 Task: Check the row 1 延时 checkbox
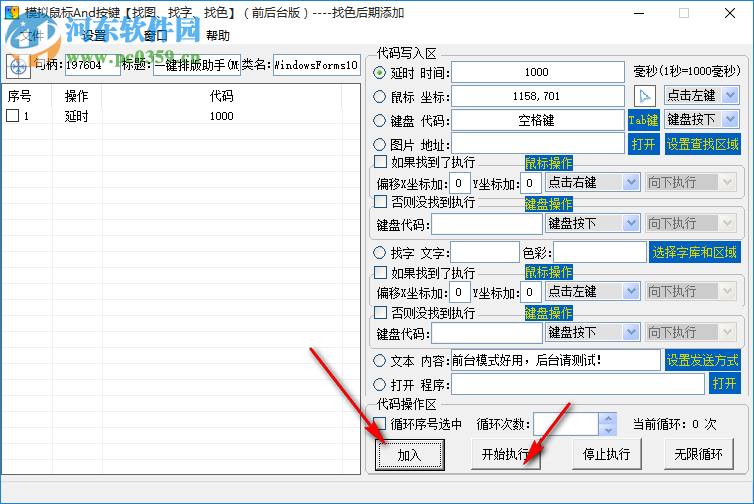tap(13, 115)
